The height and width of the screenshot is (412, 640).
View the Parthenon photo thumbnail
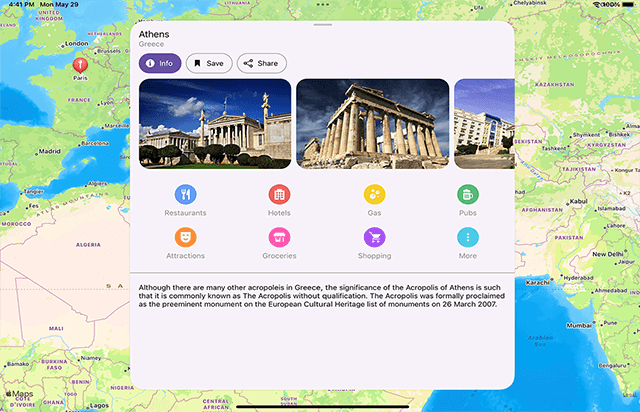[x=371, y=124]
